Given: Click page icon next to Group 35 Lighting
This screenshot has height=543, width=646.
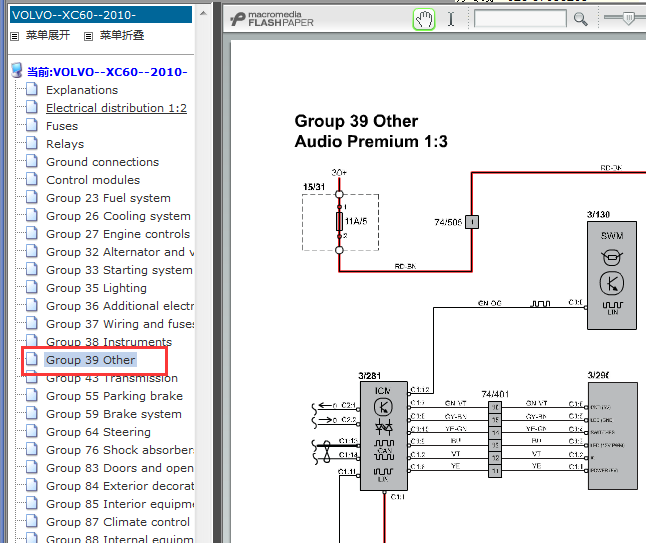Looking at the screenshot, I should pyautogui.click(x=32, y=287).
